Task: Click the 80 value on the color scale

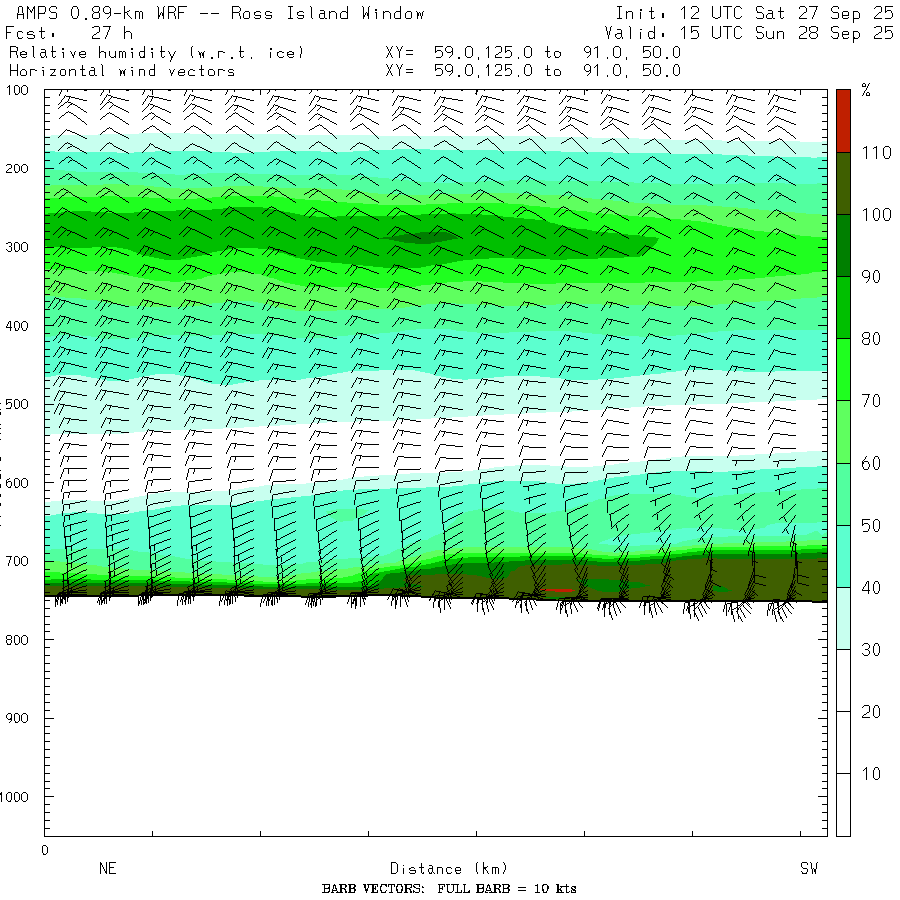Action: (x=871, y=339)
